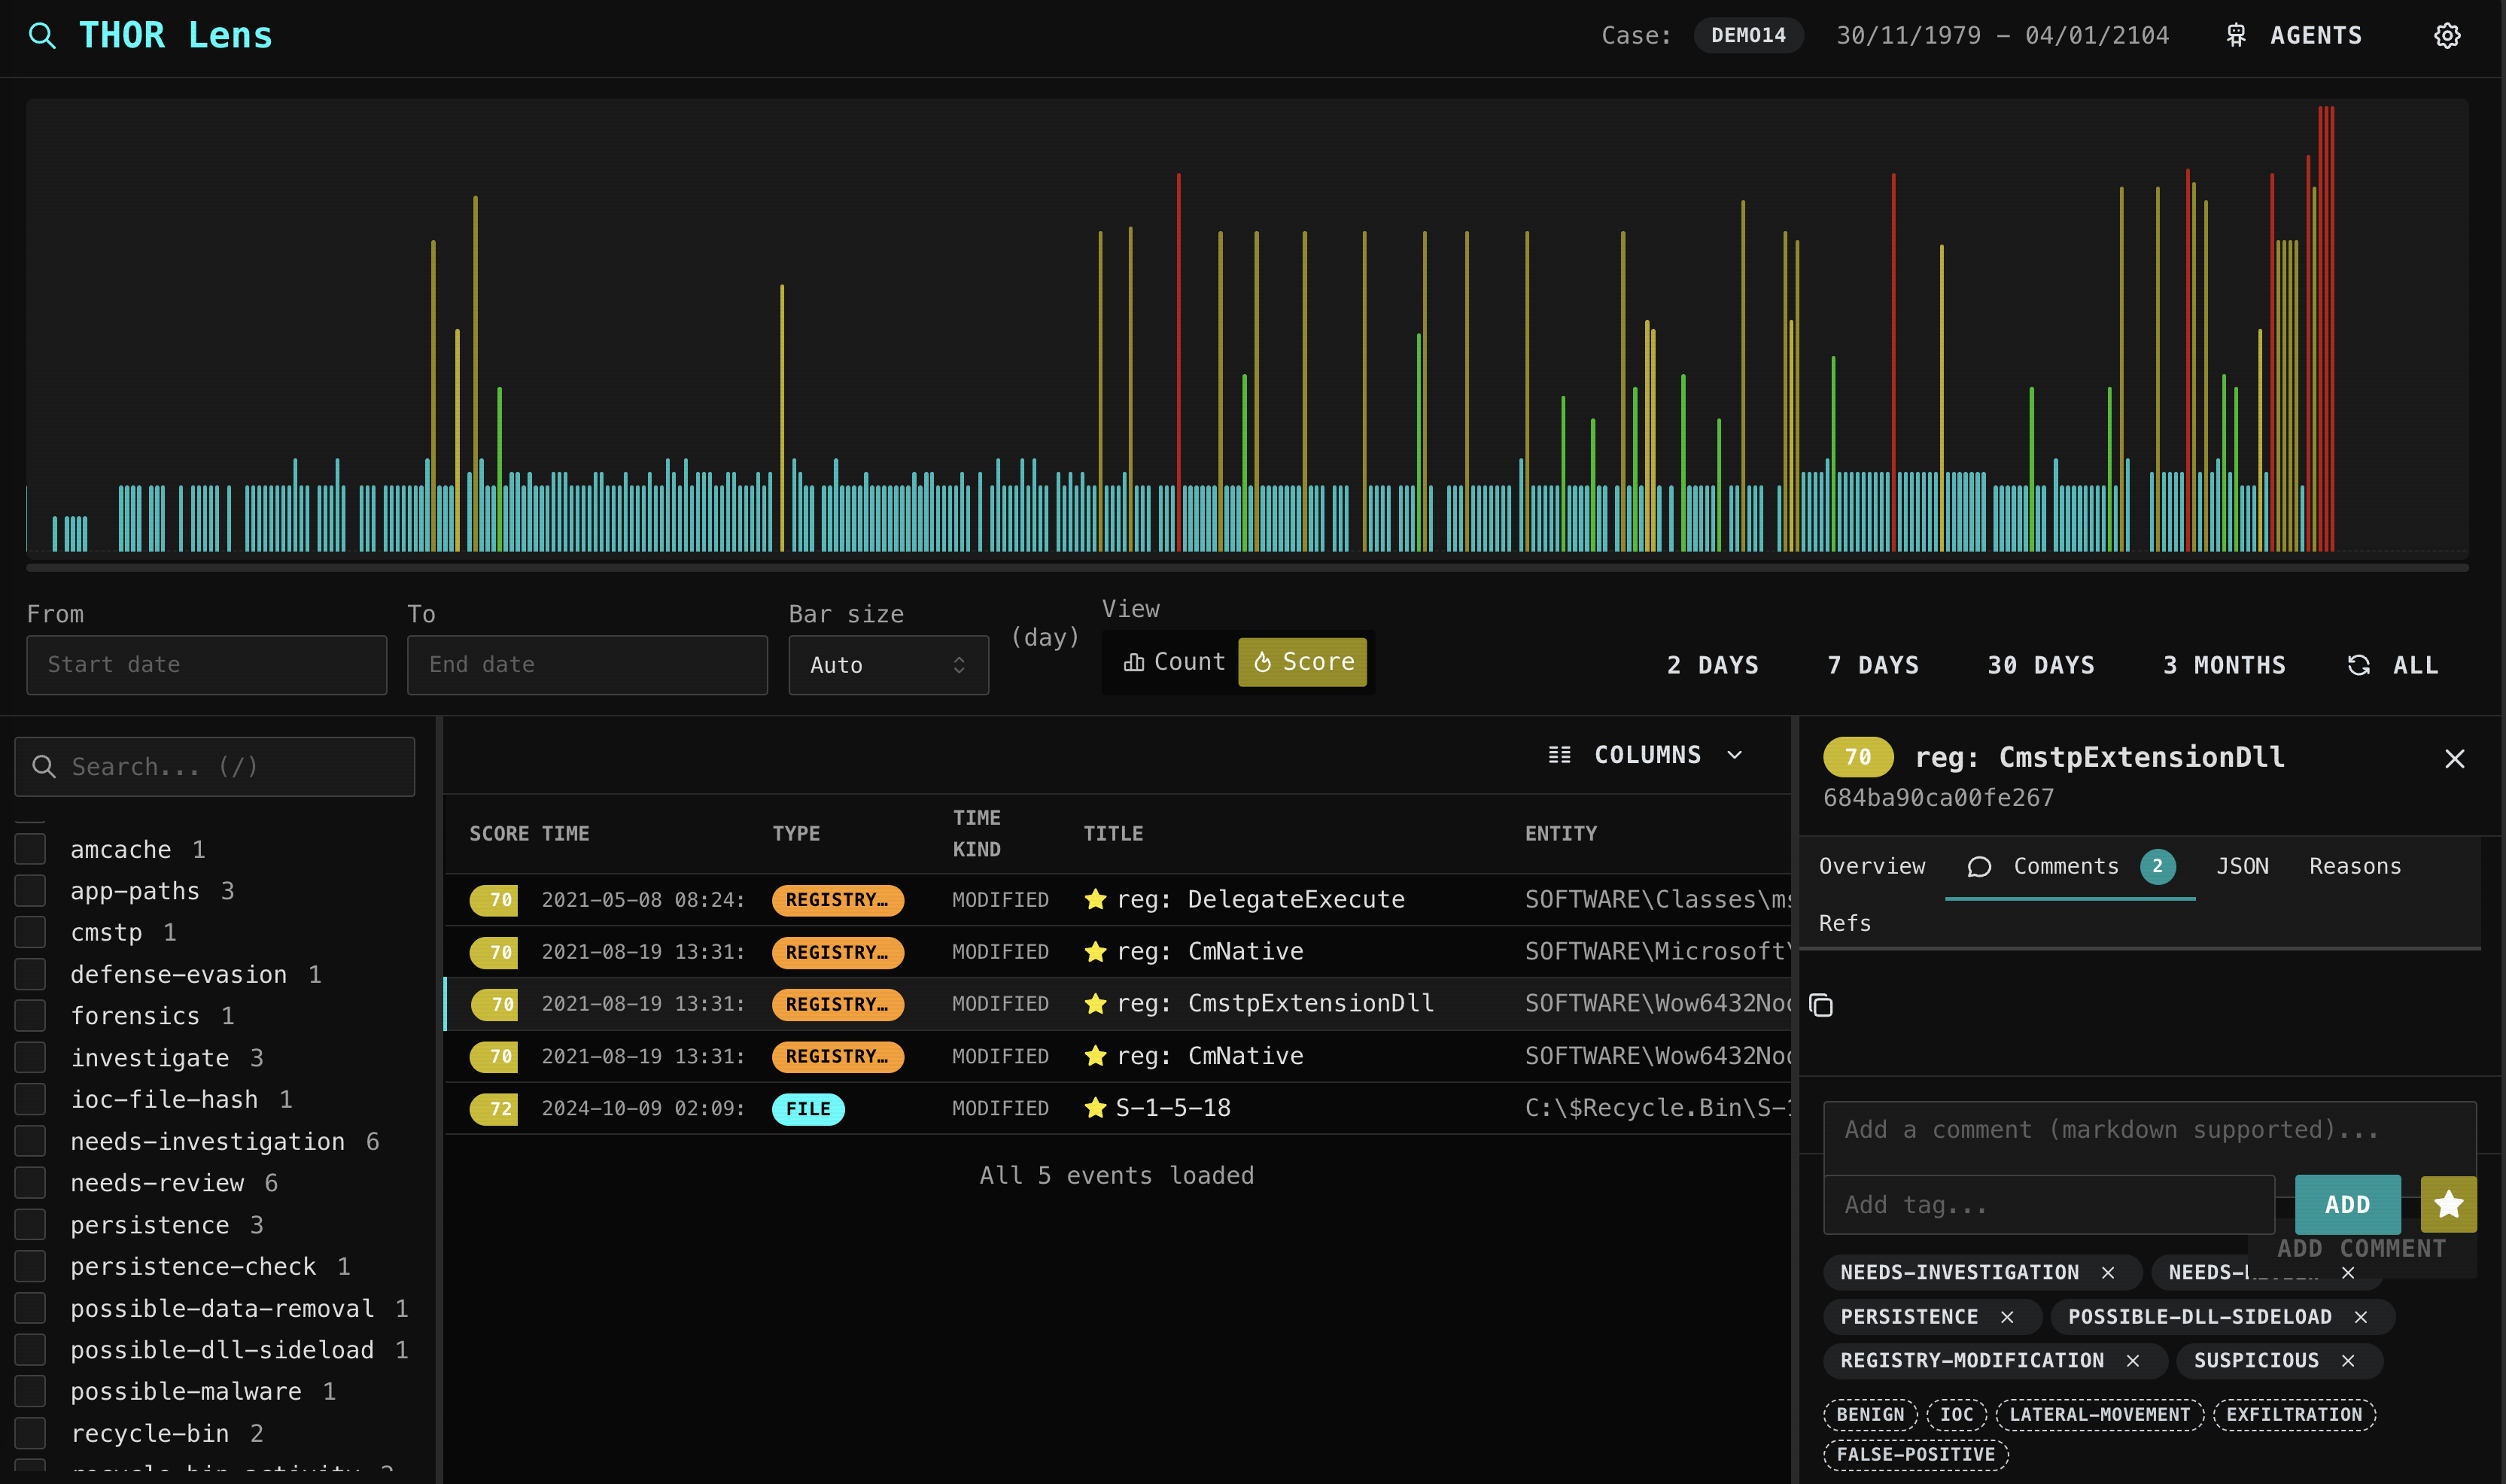Toggle the yellow star favorite button
This screenshot has height=1484, width=2506.
click(2447, 1204)
